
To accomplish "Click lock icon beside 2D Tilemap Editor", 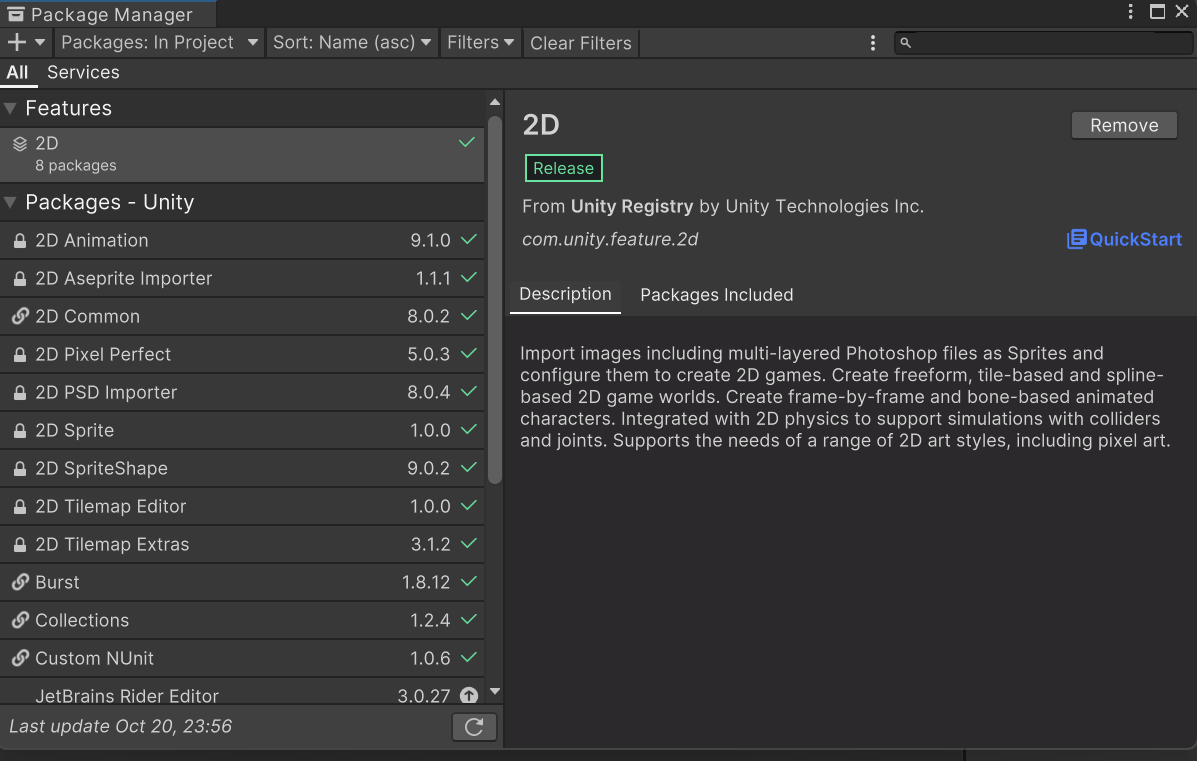I will (x=20, y=506).
